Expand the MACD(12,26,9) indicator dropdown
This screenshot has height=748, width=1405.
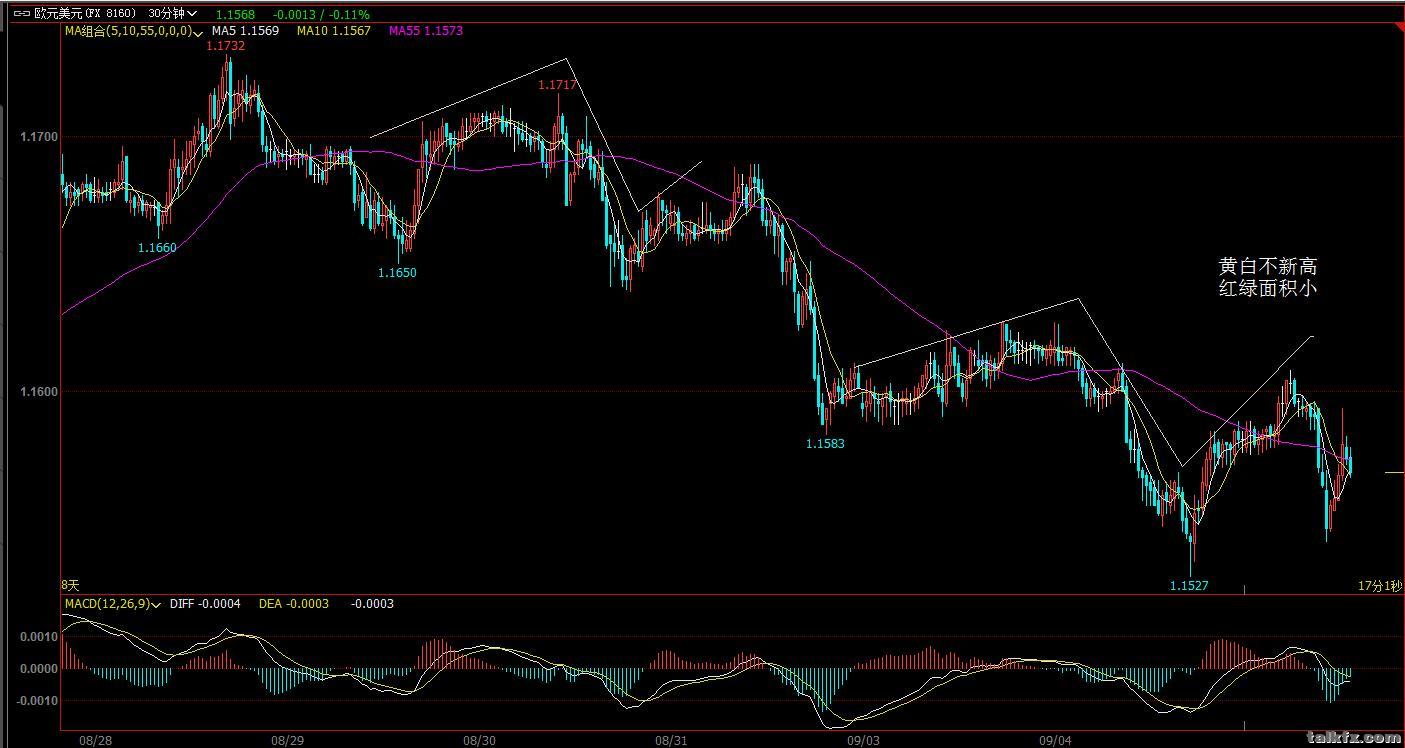(x=156, y=604)
